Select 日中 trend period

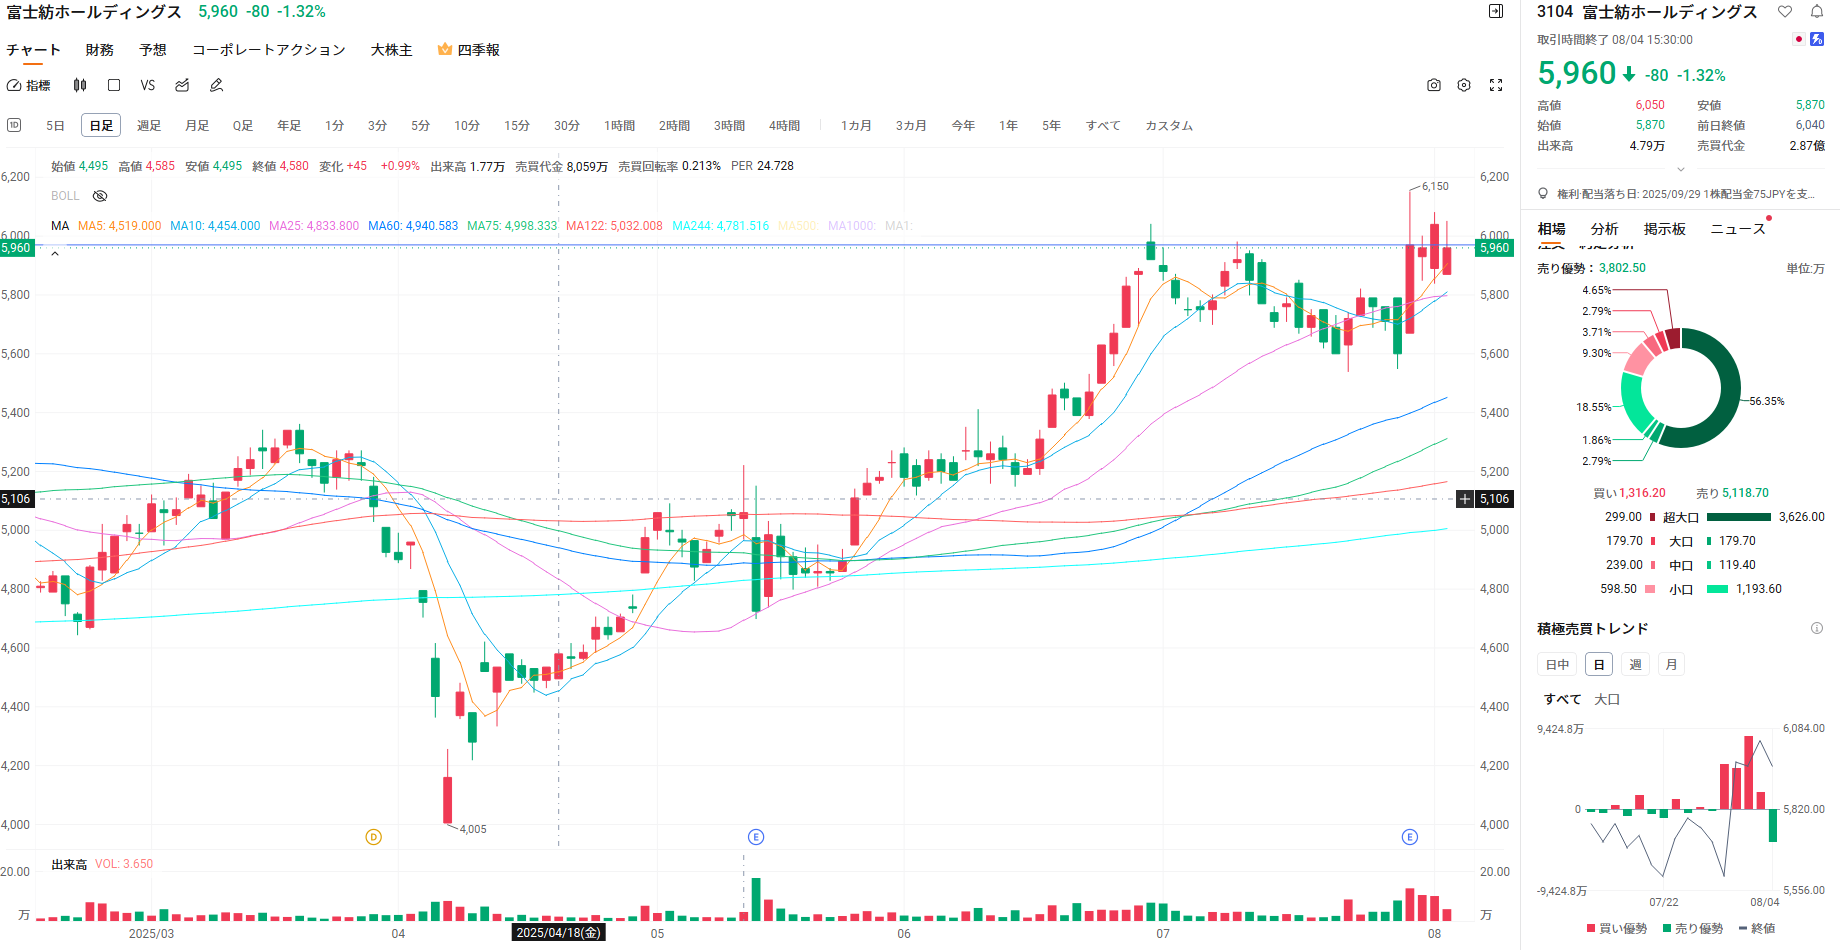[x=1557, y=664]
